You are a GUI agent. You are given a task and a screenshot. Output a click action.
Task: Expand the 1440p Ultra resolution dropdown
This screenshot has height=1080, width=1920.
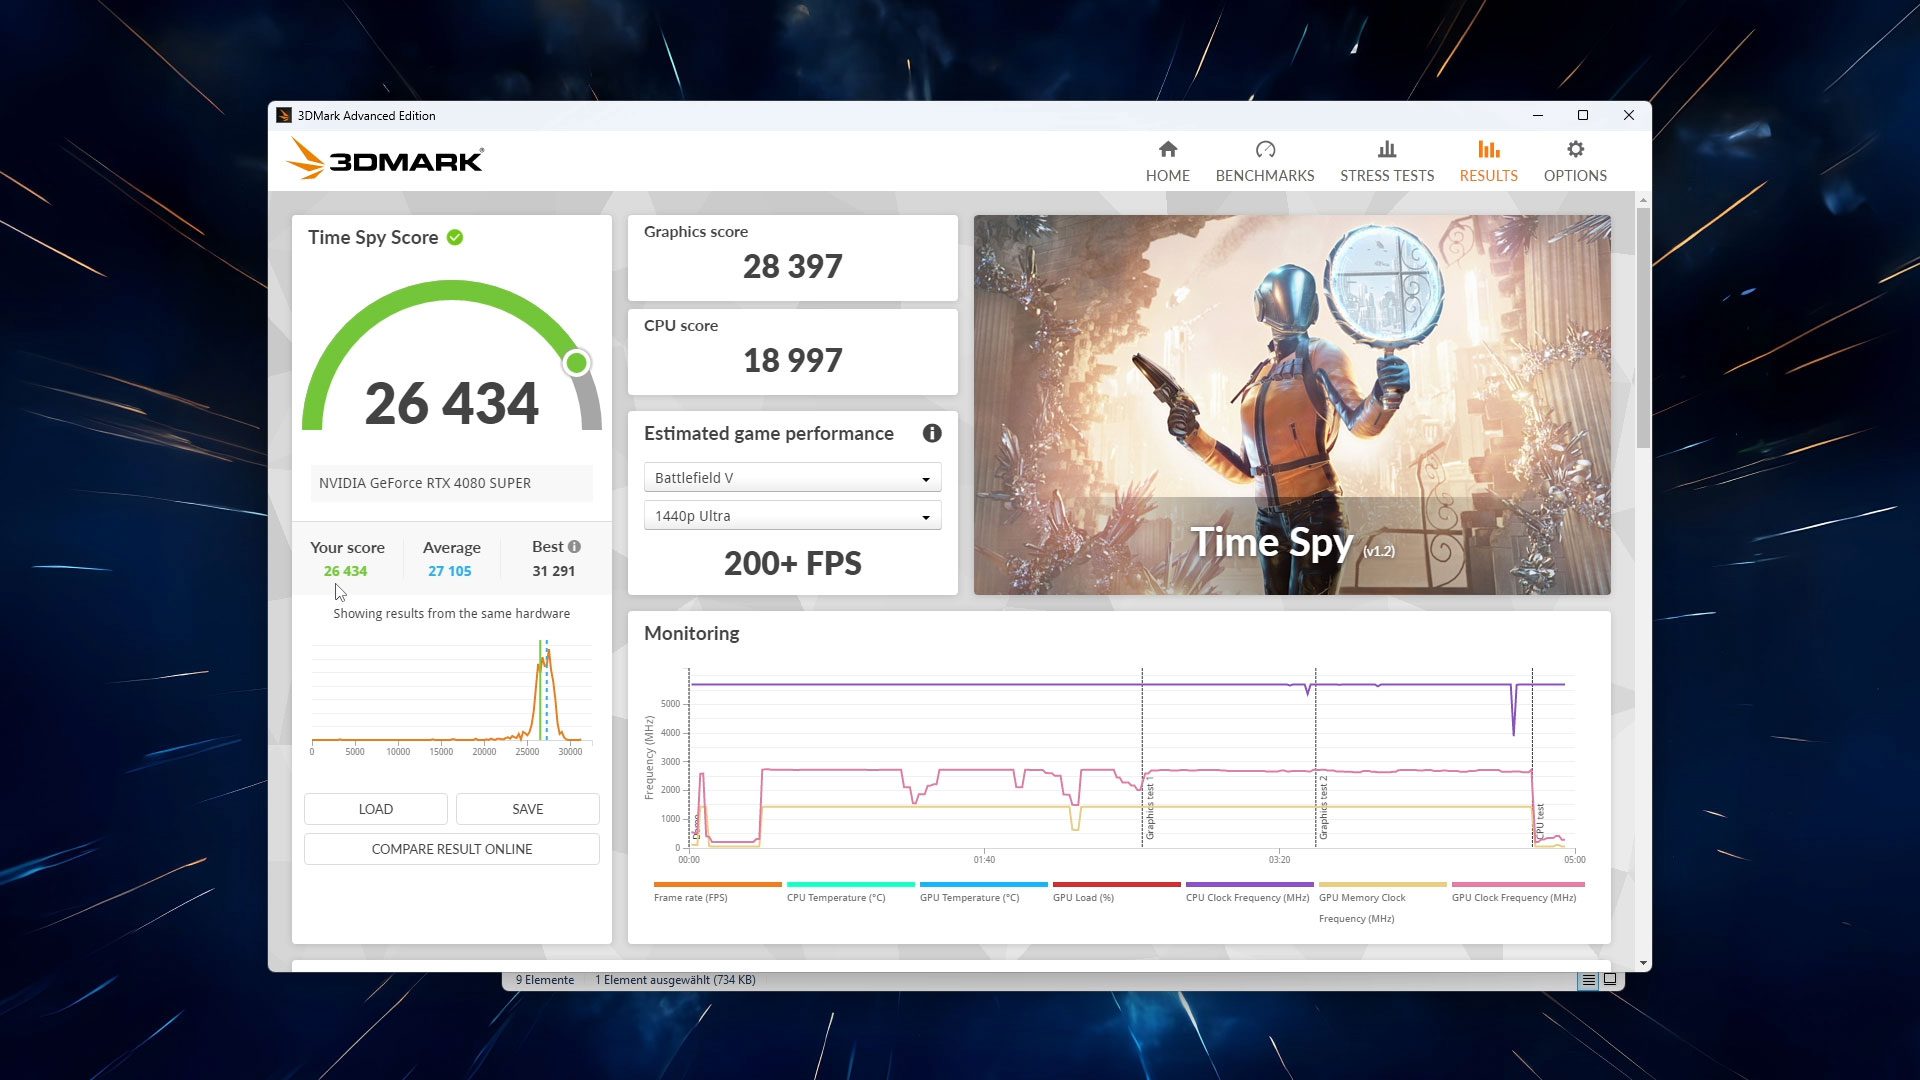[x=792, y=516]
